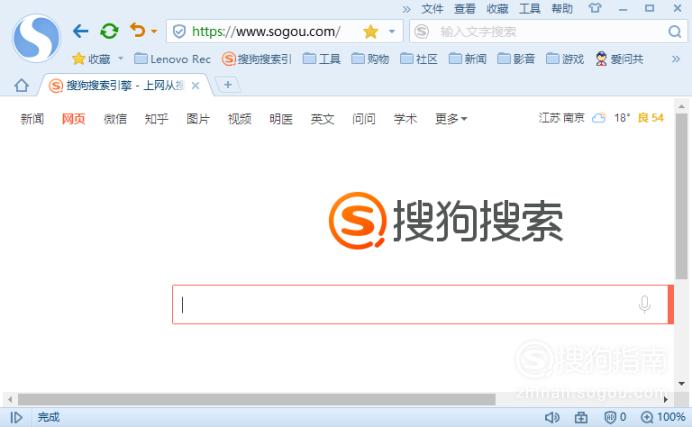The image size is (692, 427).
Task: Click the cloudy weather icon
Action: tap(599, 118)
